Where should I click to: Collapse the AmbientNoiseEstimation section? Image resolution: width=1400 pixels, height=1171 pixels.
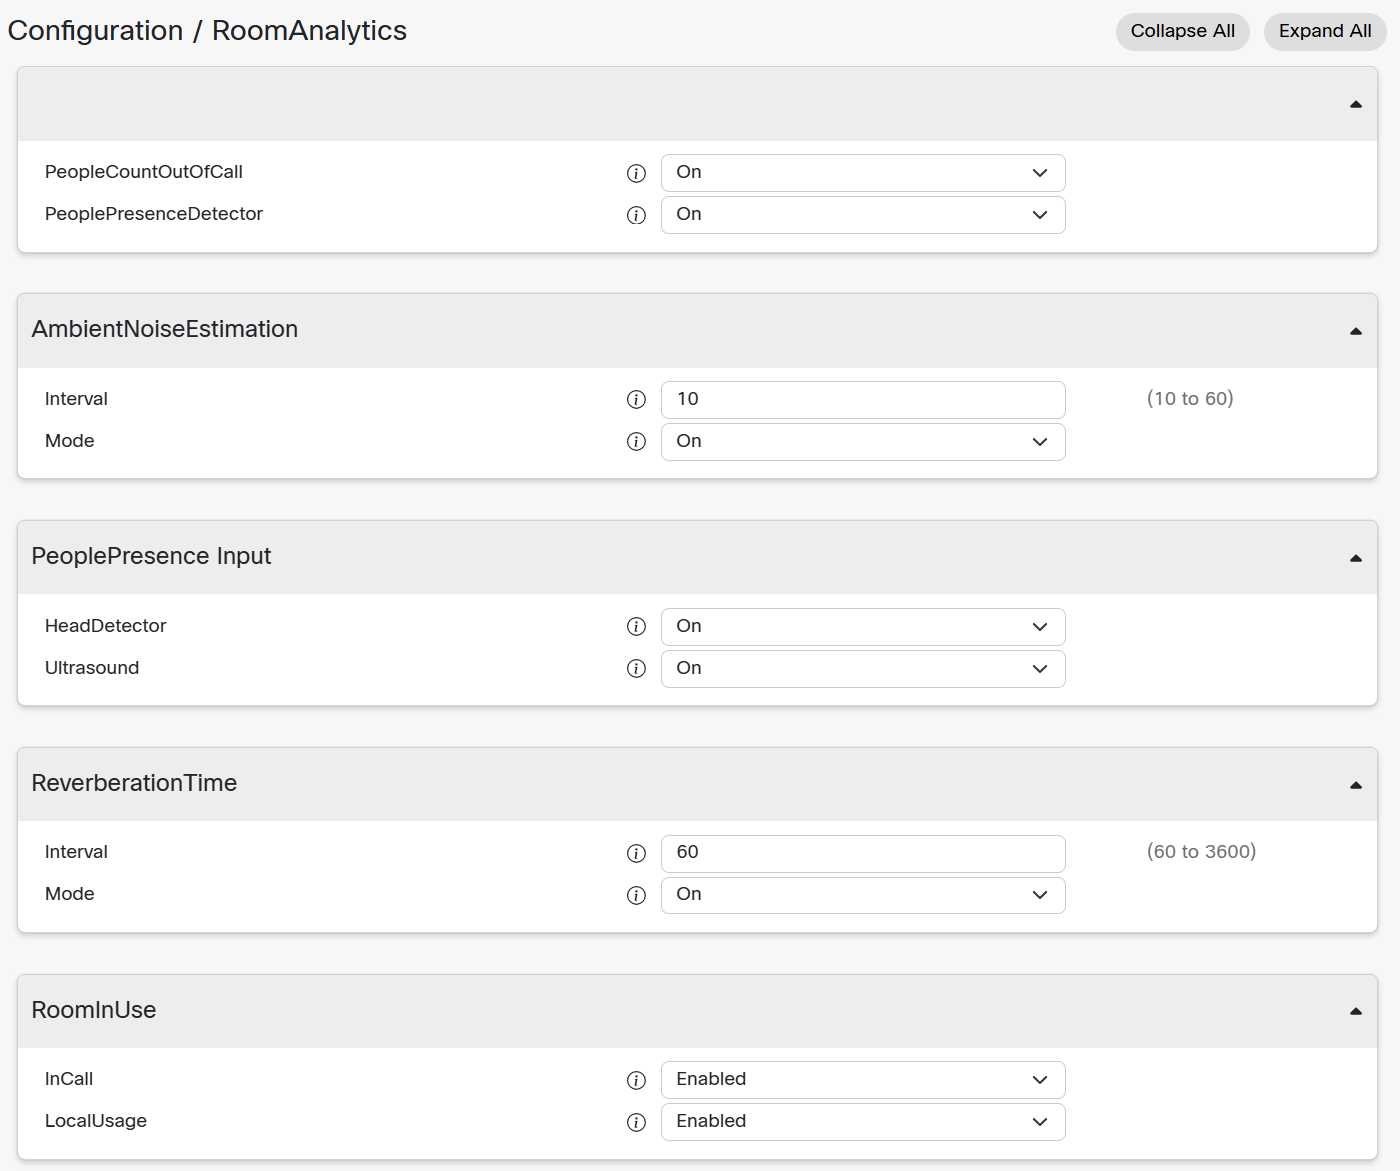point(1356,331)
